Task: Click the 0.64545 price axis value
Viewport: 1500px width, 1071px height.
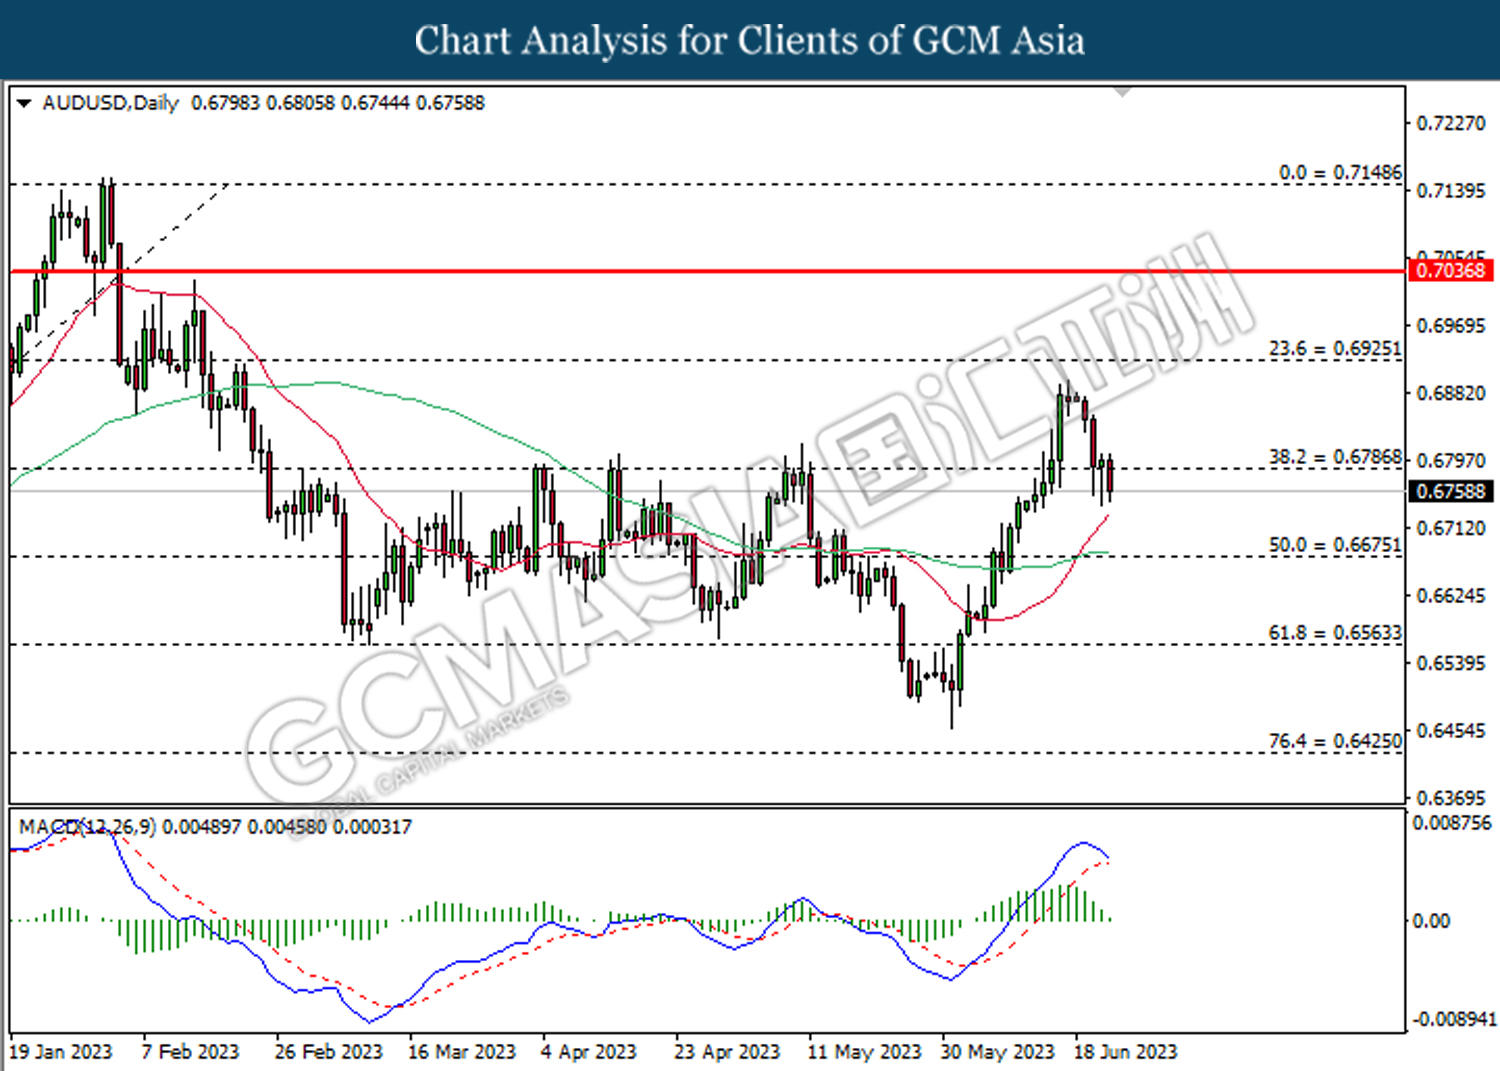Action: [x=1451, y=730]
